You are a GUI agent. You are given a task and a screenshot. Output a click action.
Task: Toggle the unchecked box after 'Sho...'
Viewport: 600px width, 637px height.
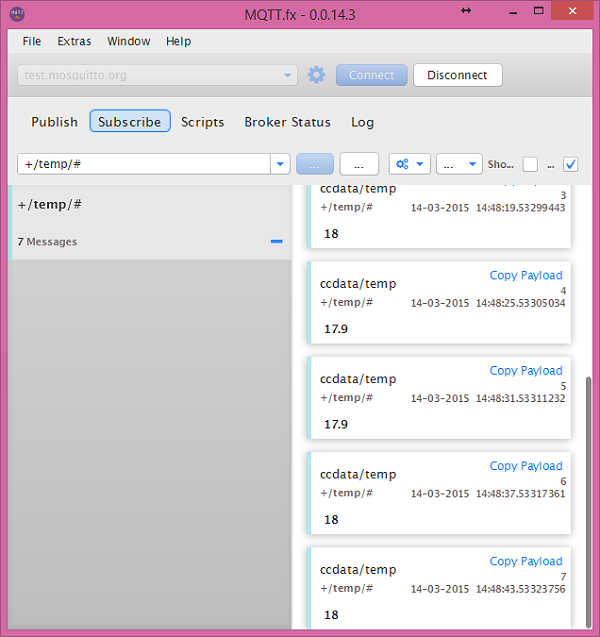pos(530,165)
